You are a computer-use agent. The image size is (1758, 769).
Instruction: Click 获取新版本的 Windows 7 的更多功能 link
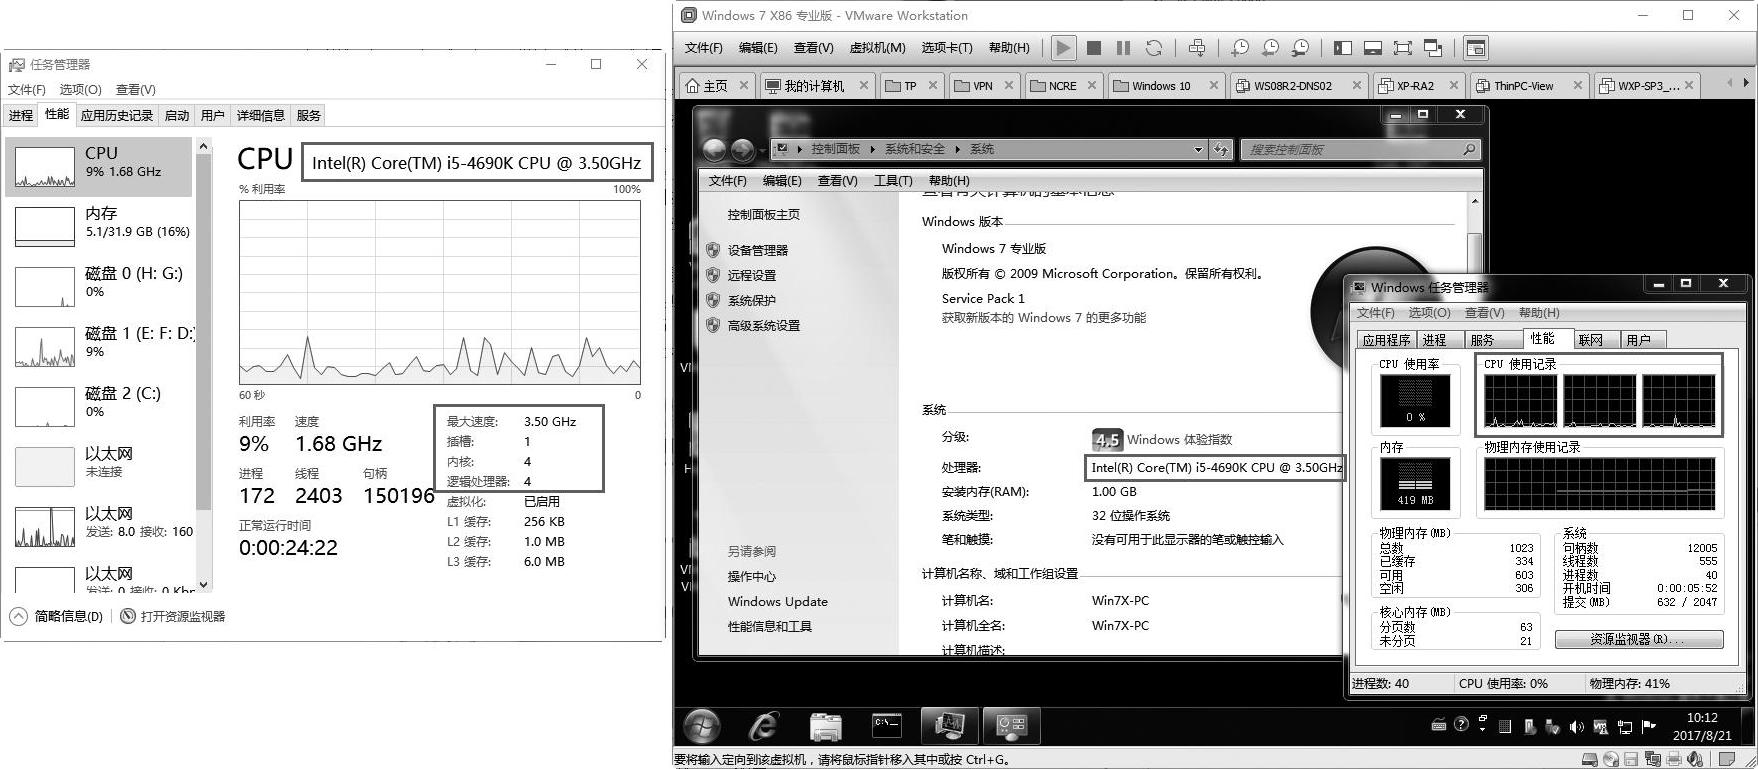[1044, 318]
